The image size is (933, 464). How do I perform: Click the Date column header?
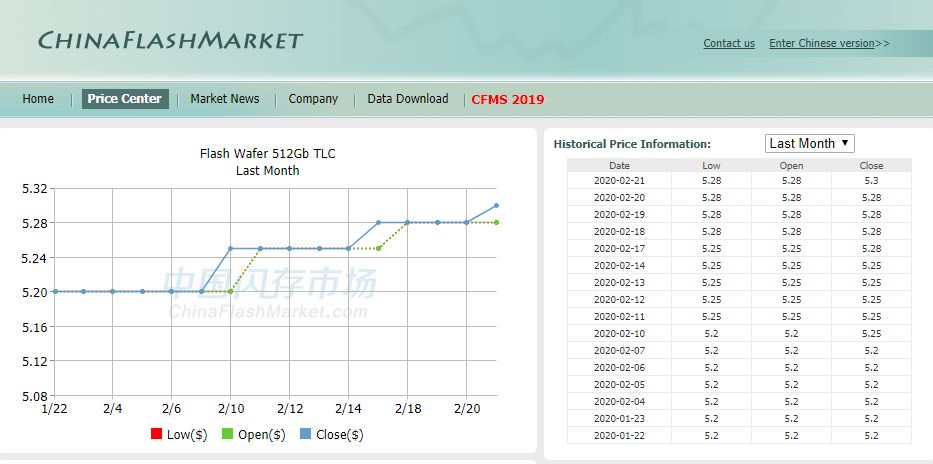pos(619,165)
